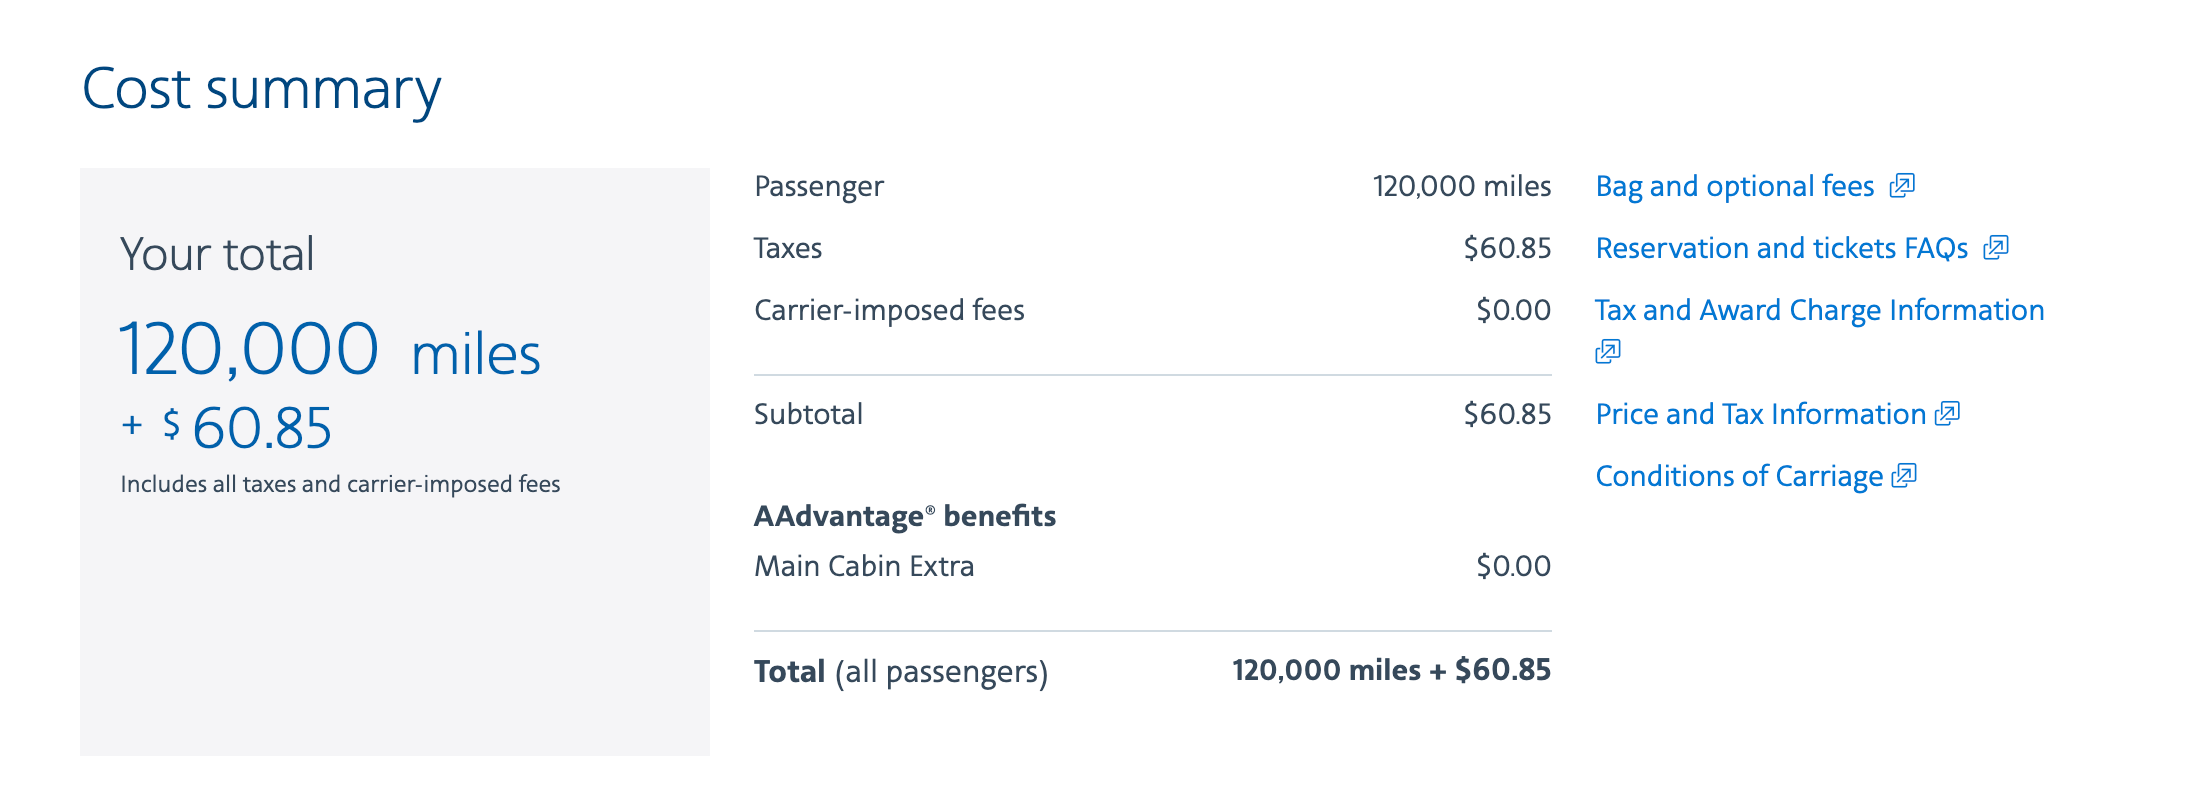This screenshot has height=812, width=2192.
Task: Click the Includes all taxes note
Action: click(340, 485)
